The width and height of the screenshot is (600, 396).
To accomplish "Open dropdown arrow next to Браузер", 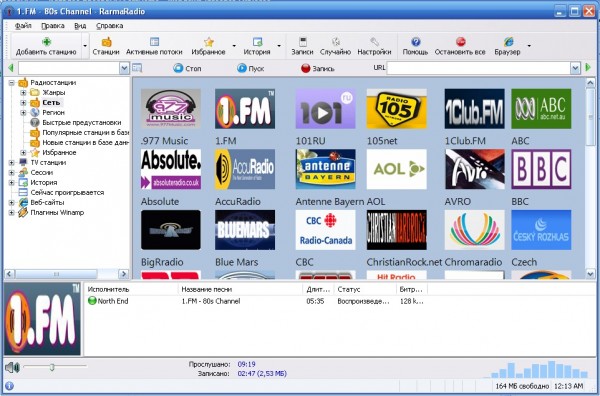I will coord(529,46).
